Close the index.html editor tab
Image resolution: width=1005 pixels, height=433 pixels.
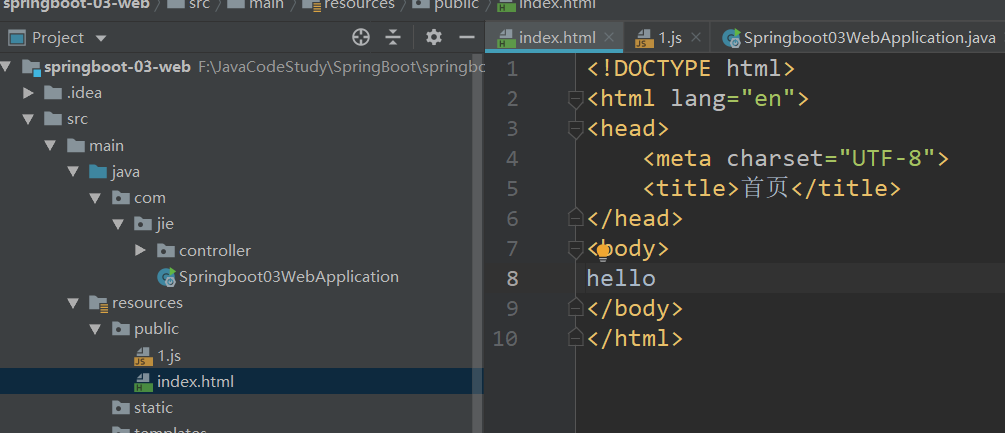pos(609,38)
